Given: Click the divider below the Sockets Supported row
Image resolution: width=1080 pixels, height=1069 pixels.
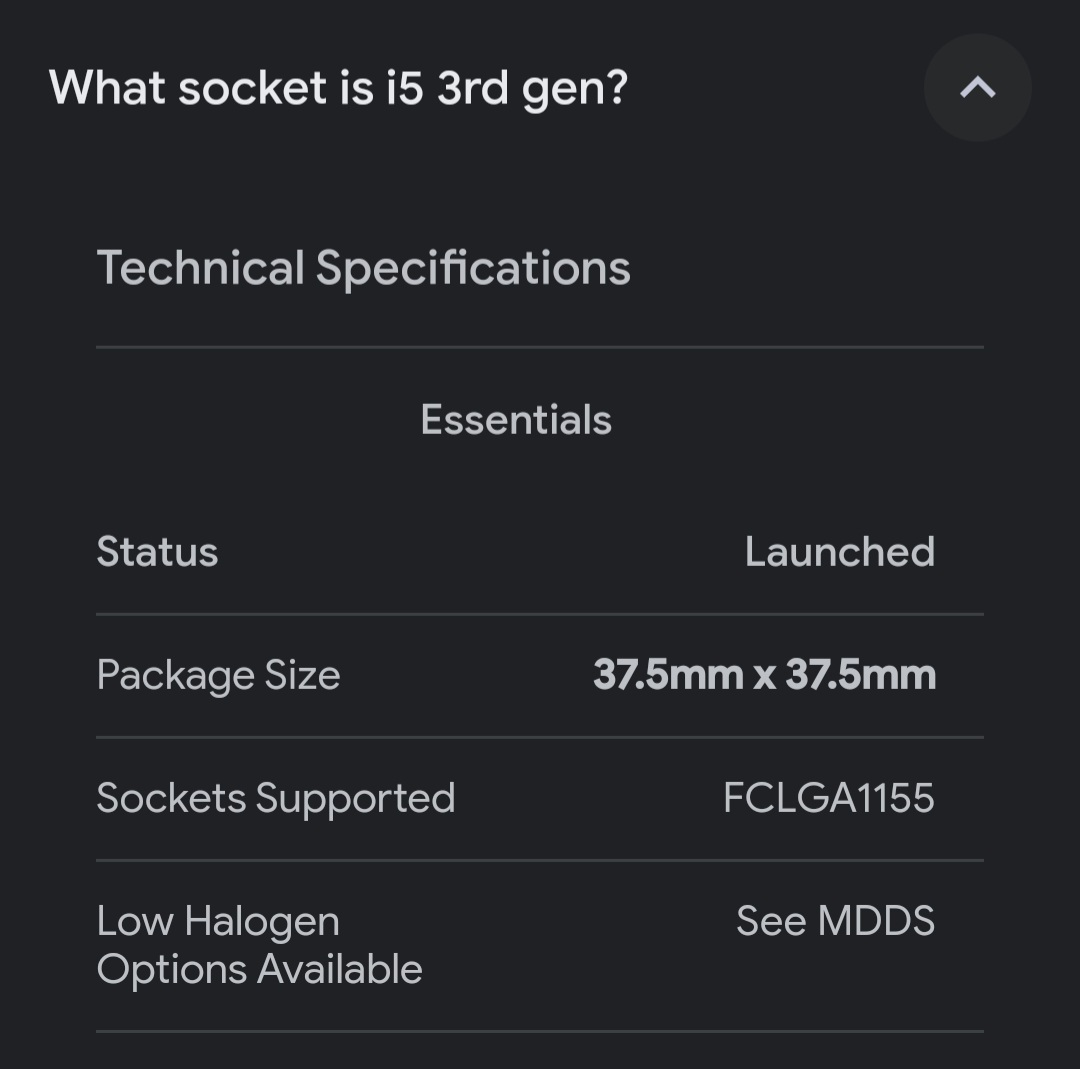Looking at the screenshot, I should tap(540, 860).
